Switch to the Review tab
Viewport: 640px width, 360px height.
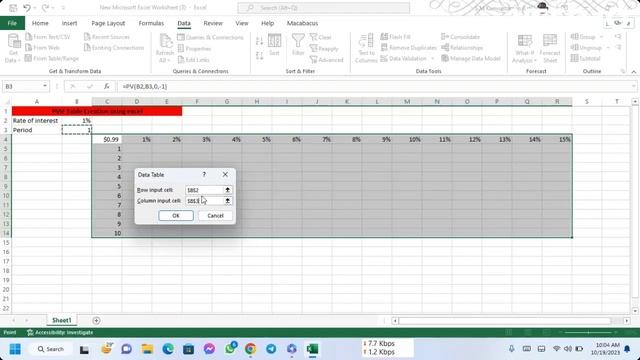213,23
